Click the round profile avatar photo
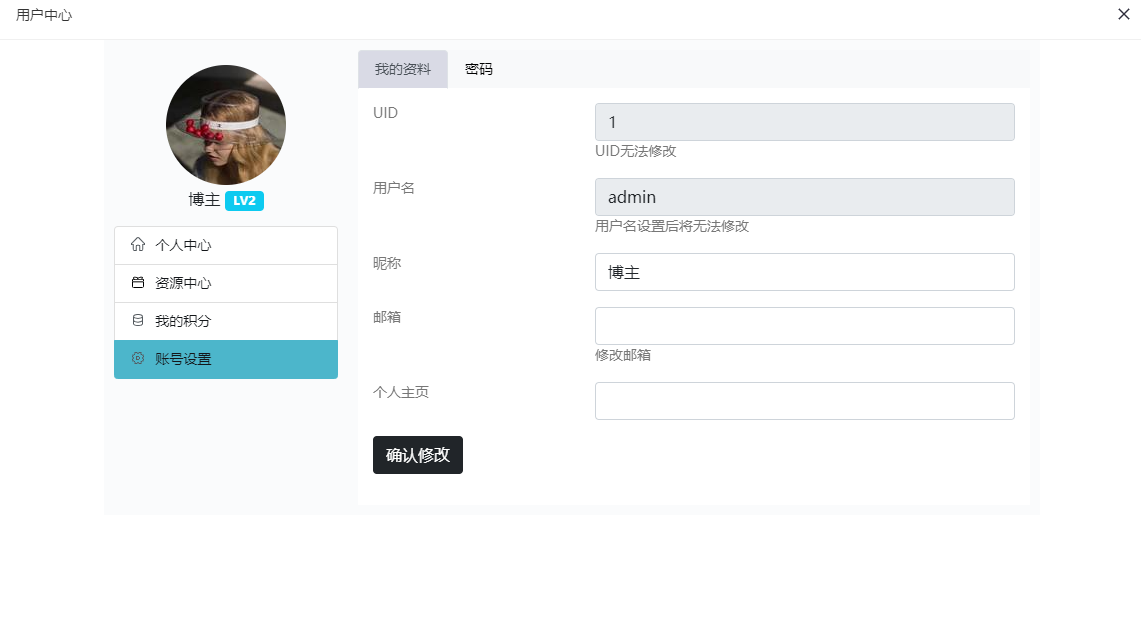The height and width of the screenshot is (628, 1141). [x=226, y=125]
